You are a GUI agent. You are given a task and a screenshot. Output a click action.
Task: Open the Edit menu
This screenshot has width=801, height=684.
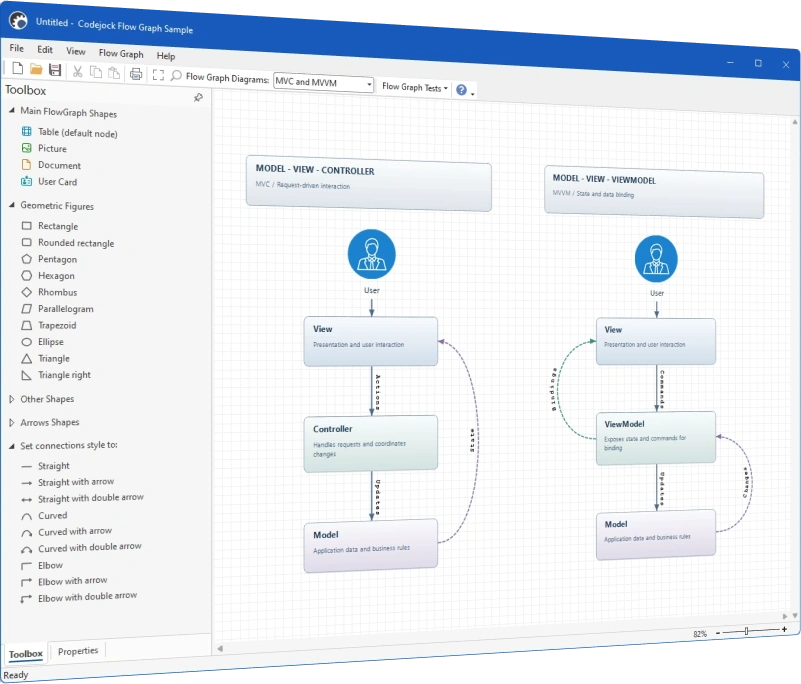[45, 50]
